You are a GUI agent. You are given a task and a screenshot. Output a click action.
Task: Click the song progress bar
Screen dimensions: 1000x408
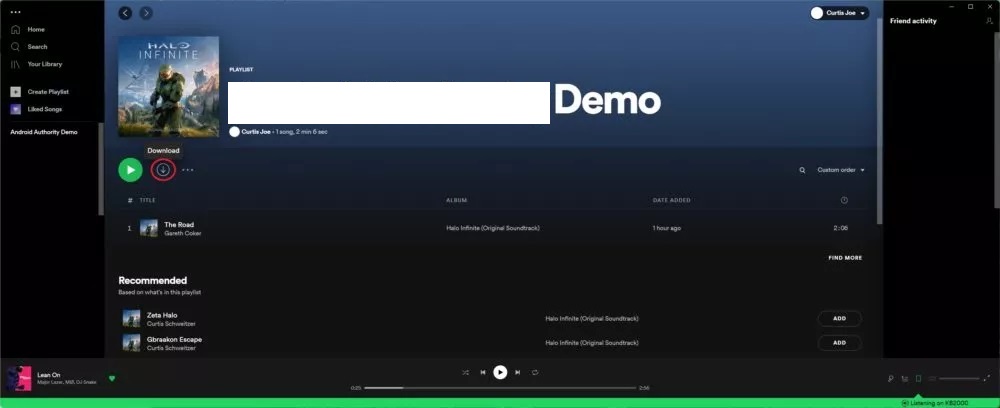pos(500,388)
